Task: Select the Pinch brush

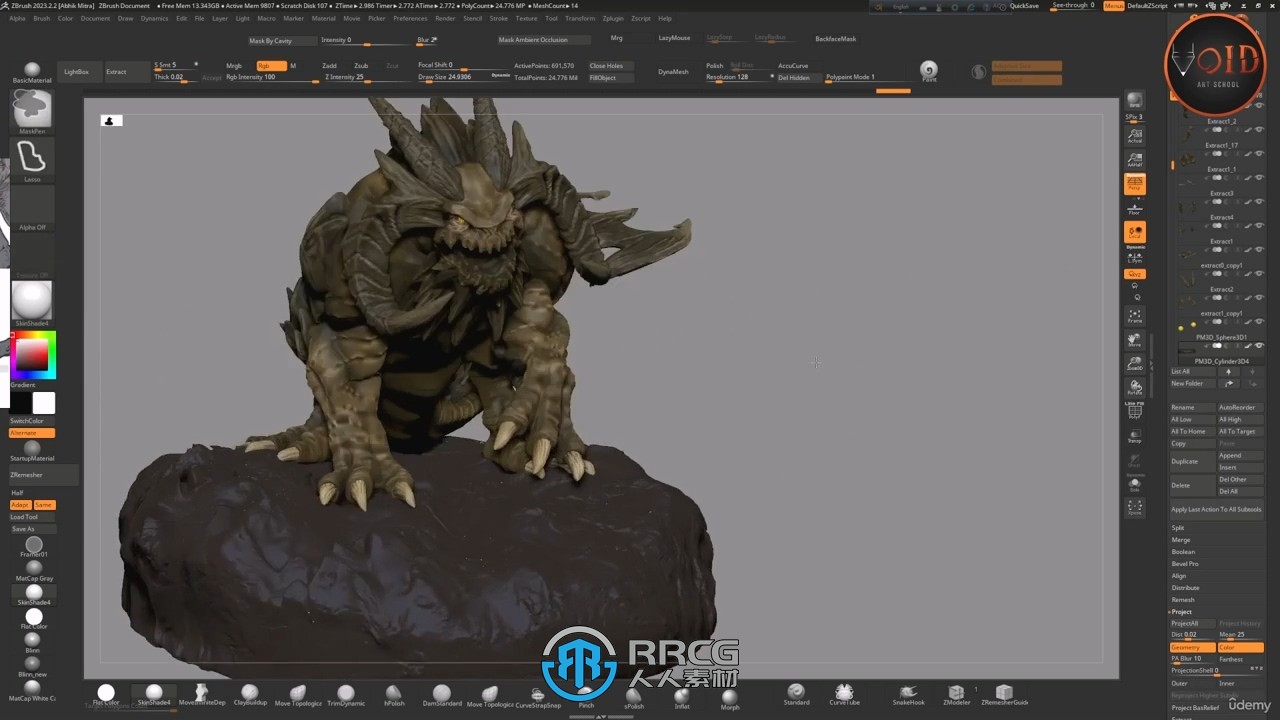Action: tap(586, 697)
